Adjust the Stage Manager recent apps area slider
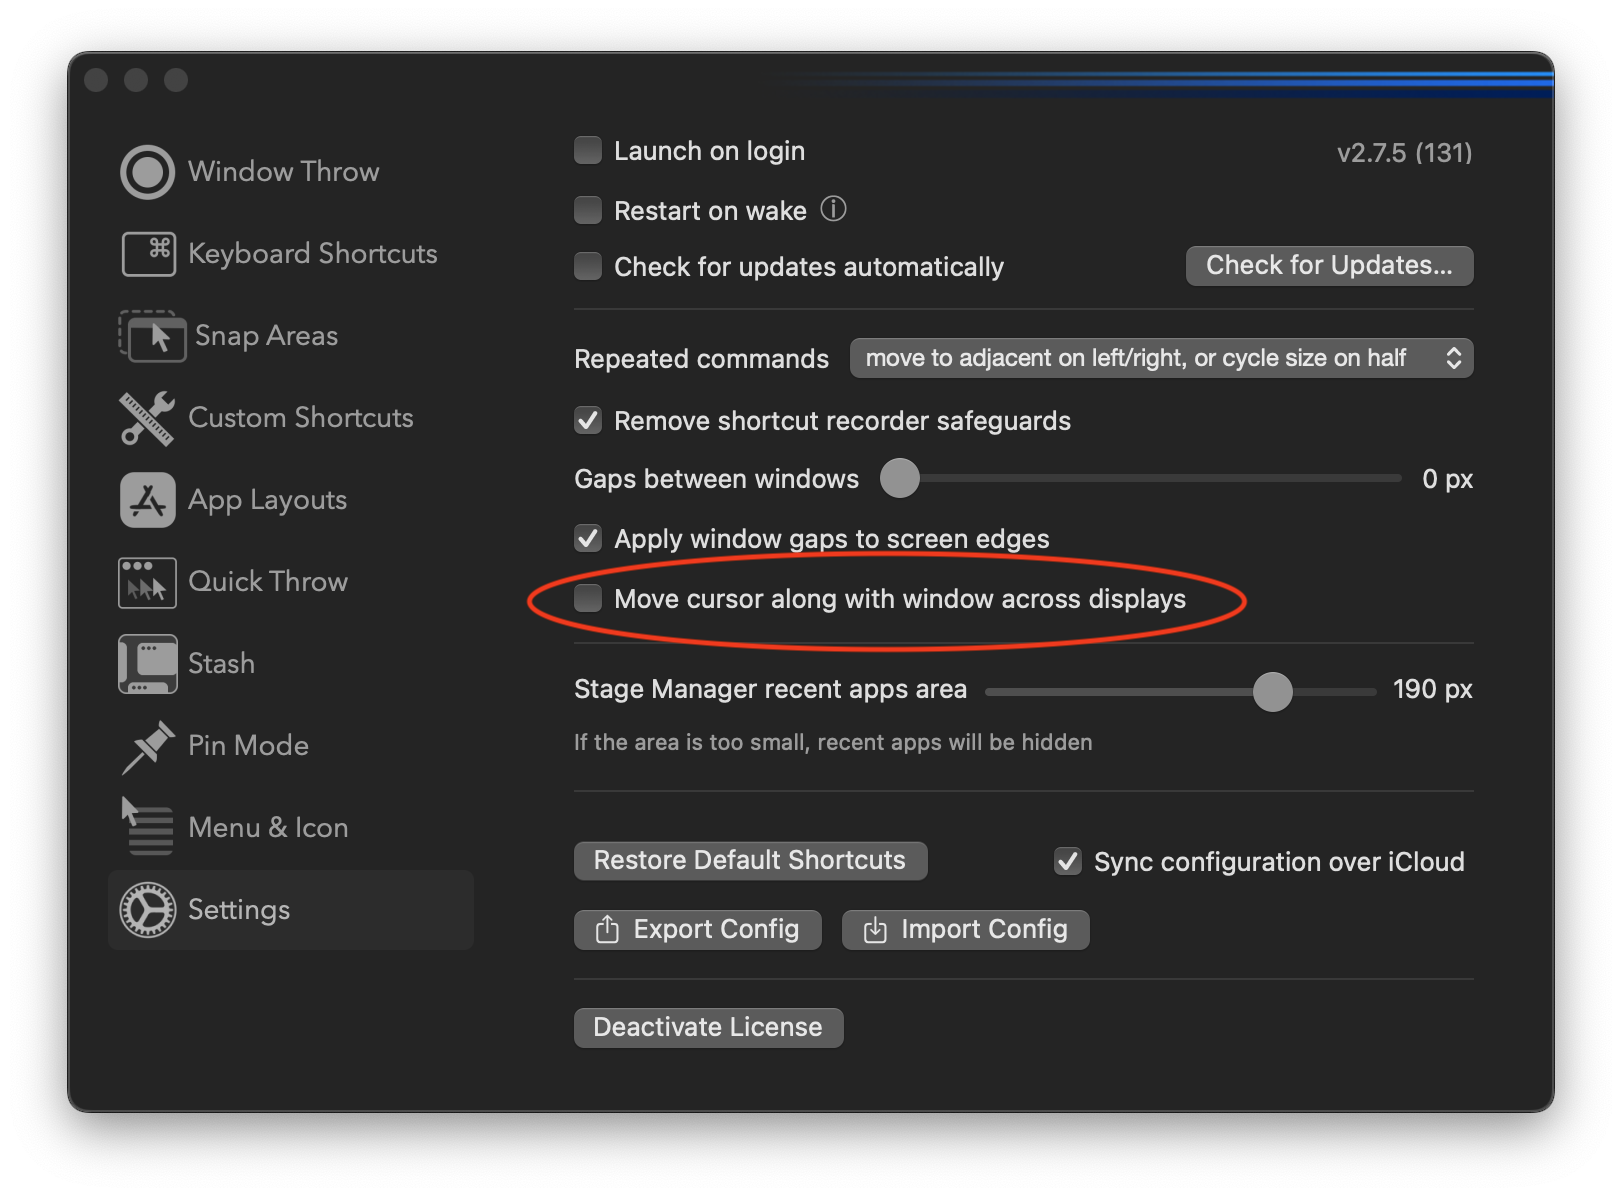 click(x=1272, y=691)
